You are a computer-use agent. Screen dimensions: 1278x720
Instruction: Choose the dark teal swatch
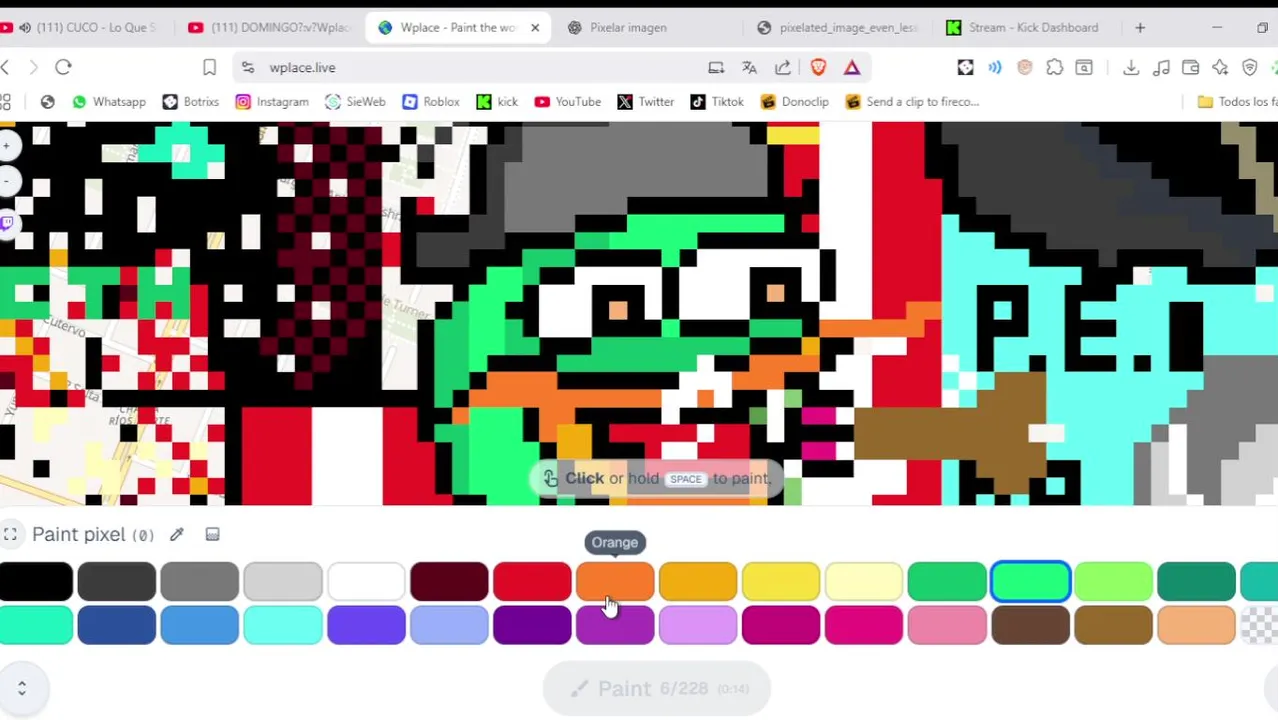tap(1196, 581)
